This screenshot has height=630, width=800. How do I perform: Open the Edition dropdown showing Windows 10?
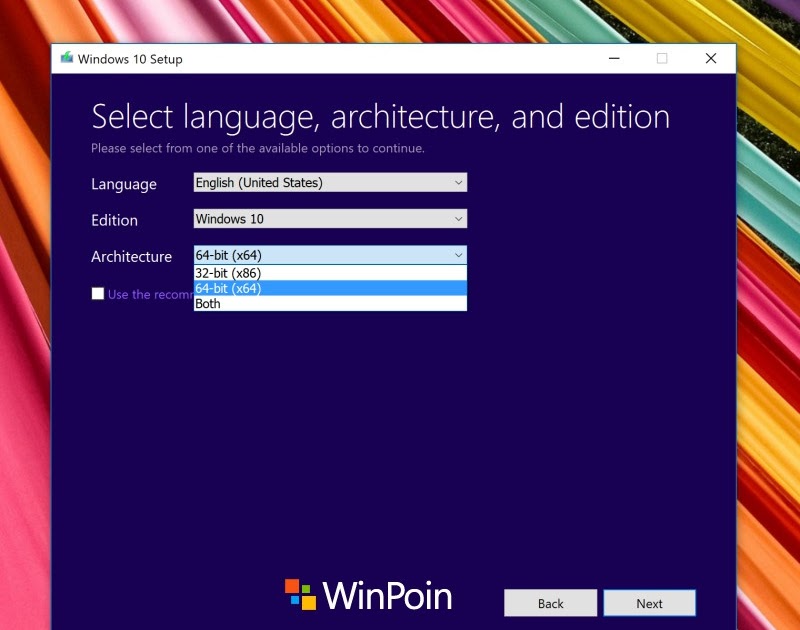point(330,219)
